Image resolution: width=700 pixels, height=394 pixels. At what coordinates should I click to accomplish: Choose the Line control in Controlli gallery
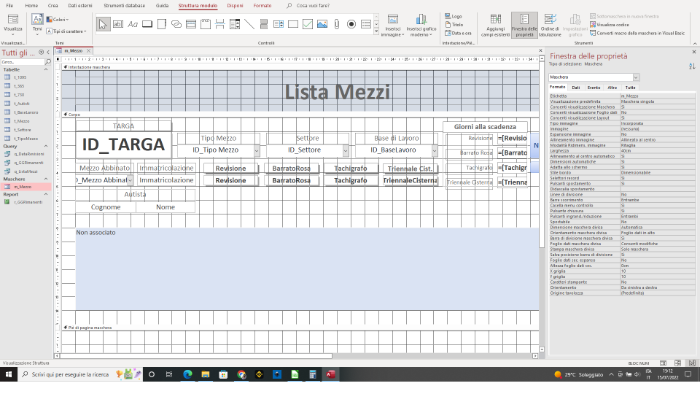click(249, 24)
